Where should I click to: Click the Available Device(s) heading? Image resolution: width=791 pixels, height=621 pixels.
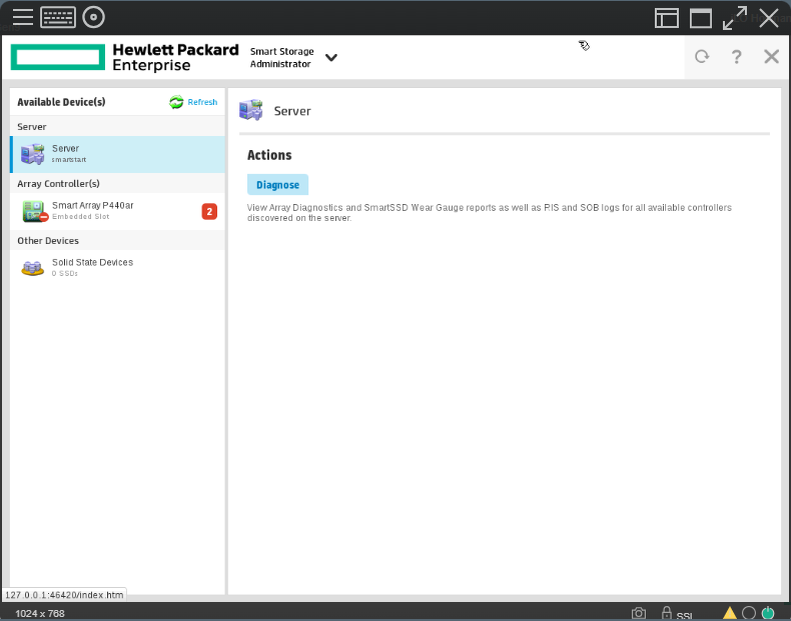coord(62,102)
